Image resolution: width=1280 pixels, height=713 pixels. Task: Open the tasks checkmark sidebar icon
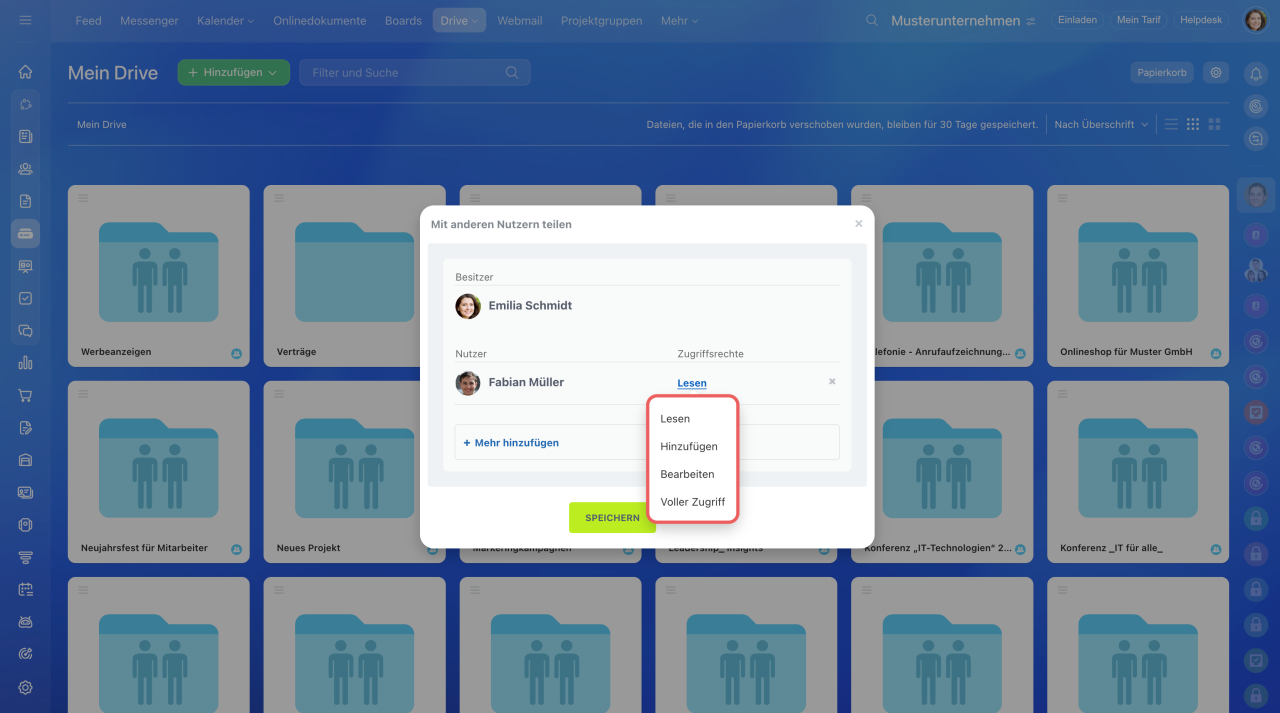[x=25, y=298]
